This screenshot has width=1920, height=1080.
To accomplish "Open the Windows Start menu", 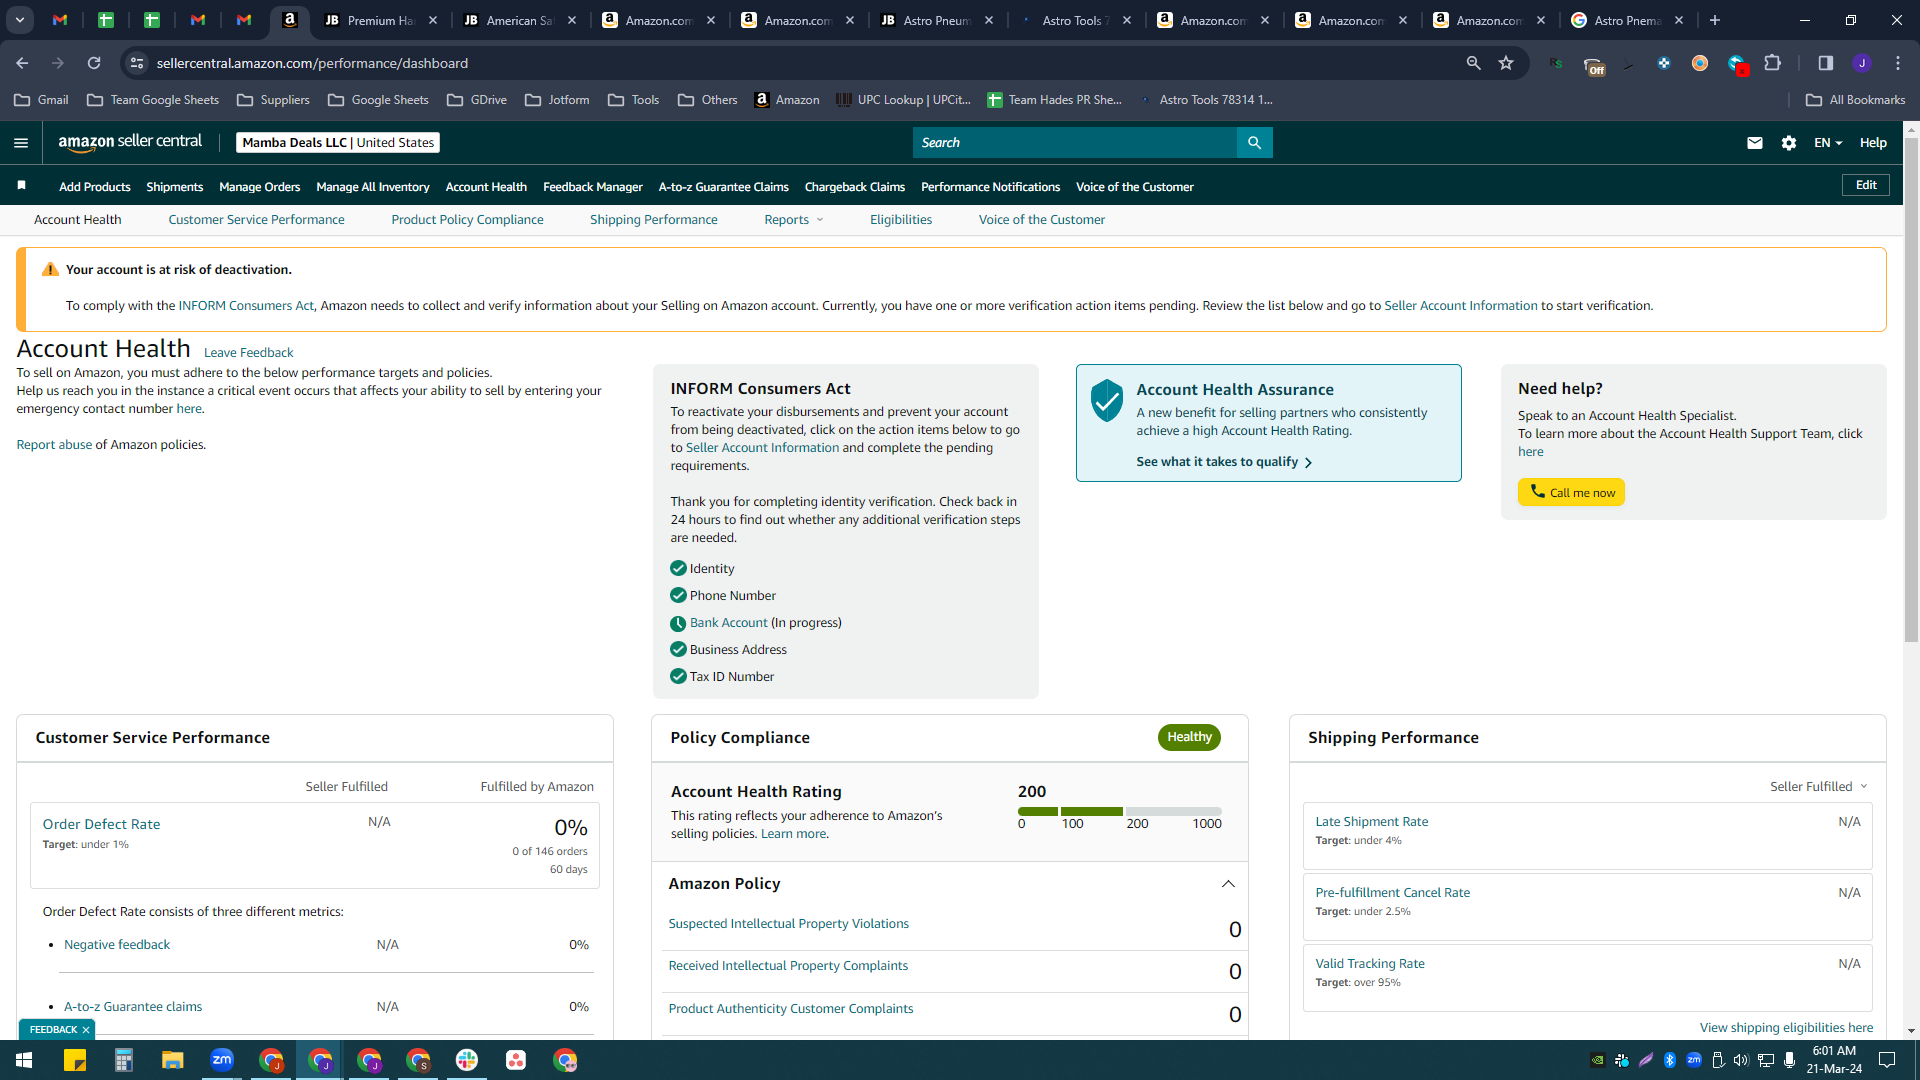I will pyautogui.click(x=24, y=1060).
